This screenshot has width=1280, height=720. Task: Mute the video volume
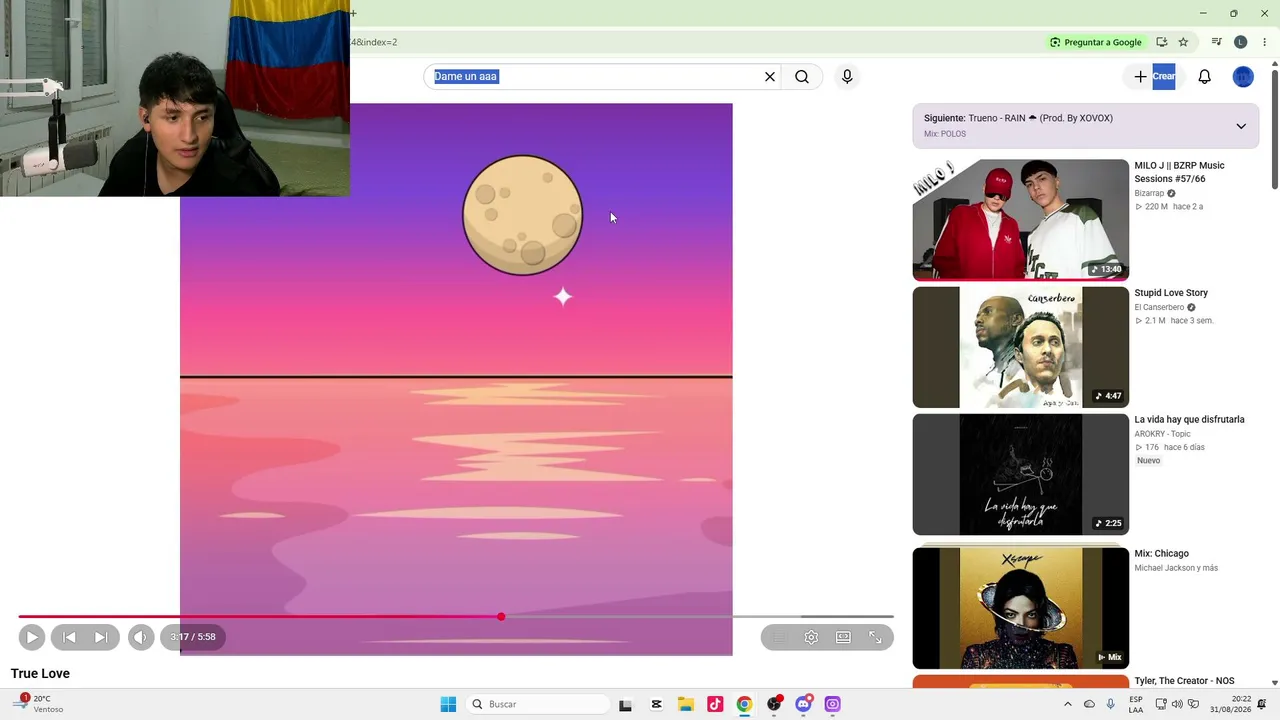click(141, 637)
